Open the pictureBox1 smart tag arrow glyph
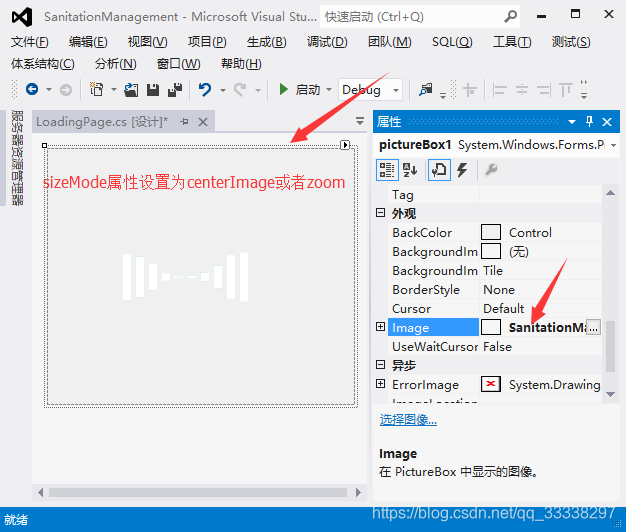This screenshot has height=532, width=626. tap(345, 145)
